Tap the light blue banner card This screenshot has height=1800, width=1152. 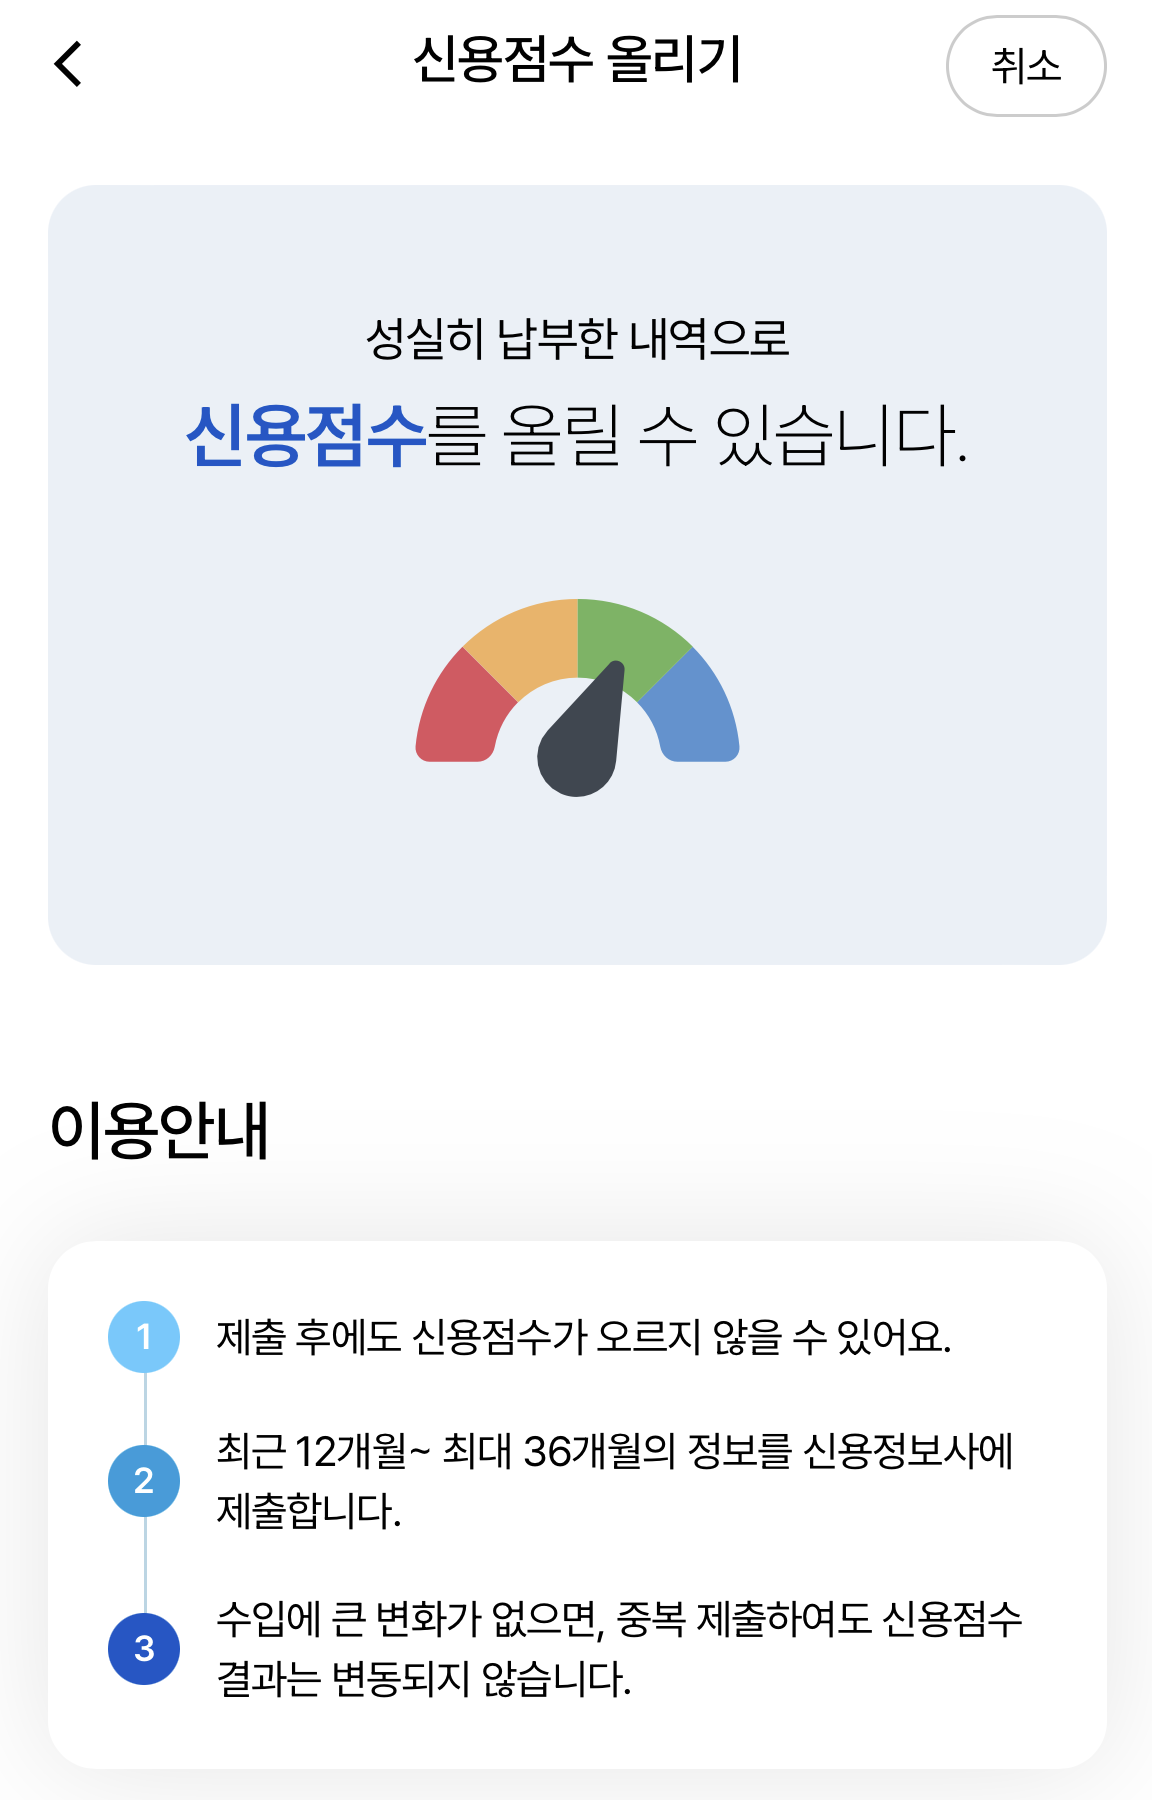(577, 575)
